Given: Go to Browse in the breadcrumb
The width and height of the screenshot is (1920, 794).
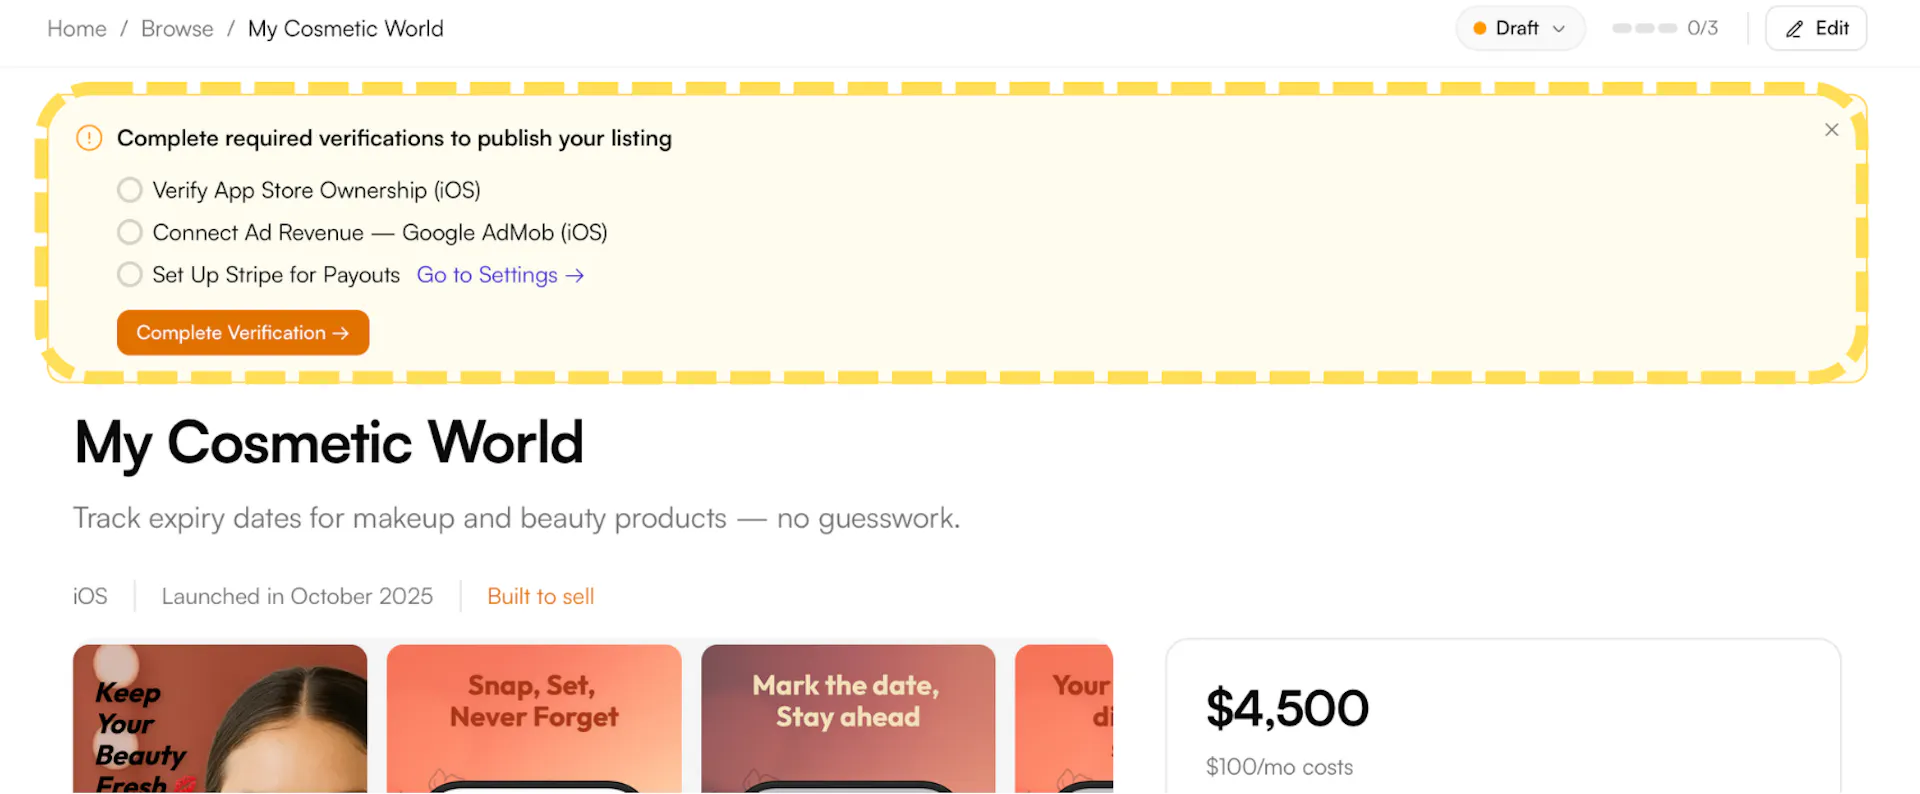Looking at the screenshot, I should pyautogui.click(x=177, y=29).
